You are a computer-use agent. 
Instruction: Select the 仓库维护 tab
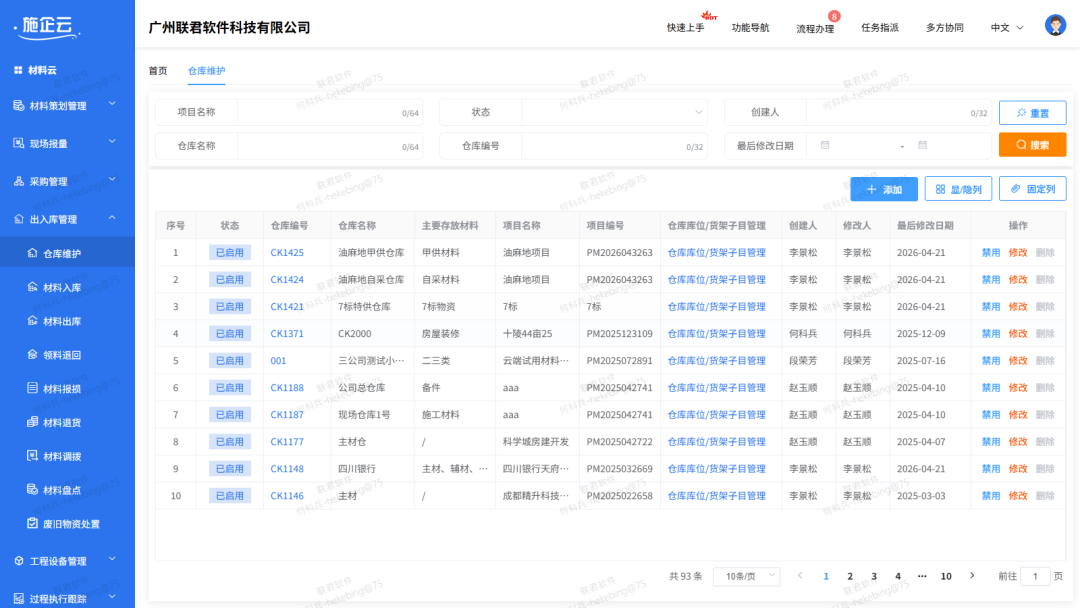tap(207, 70)
